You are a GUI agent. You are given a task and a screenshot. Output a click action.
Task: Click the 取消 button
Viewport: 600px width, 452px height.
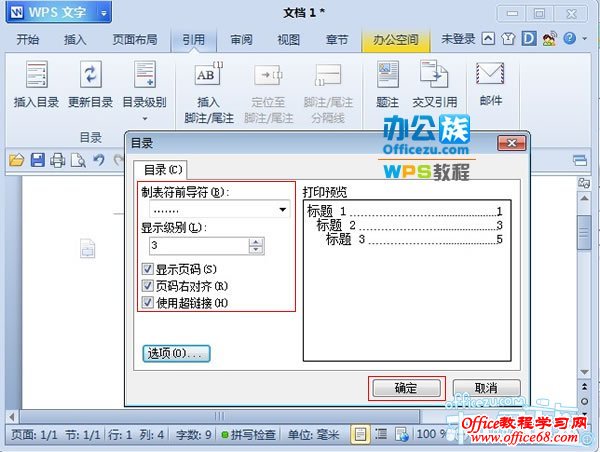486,388
